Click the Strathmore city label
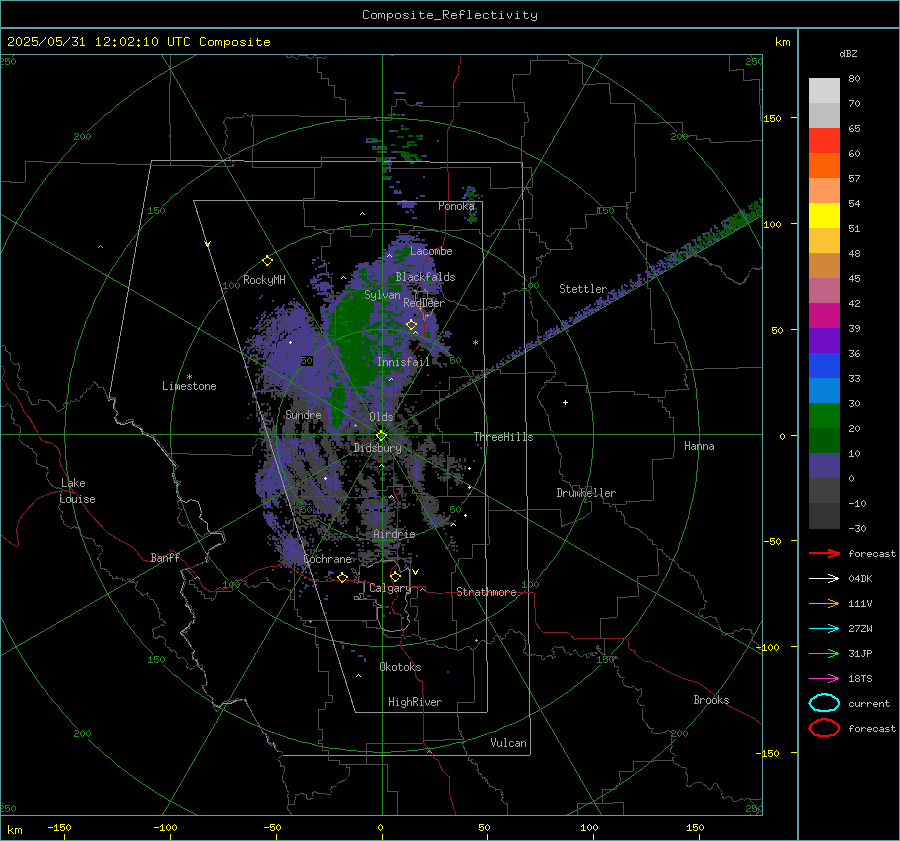This screenshot has width=900, height=841. (486, 592)
